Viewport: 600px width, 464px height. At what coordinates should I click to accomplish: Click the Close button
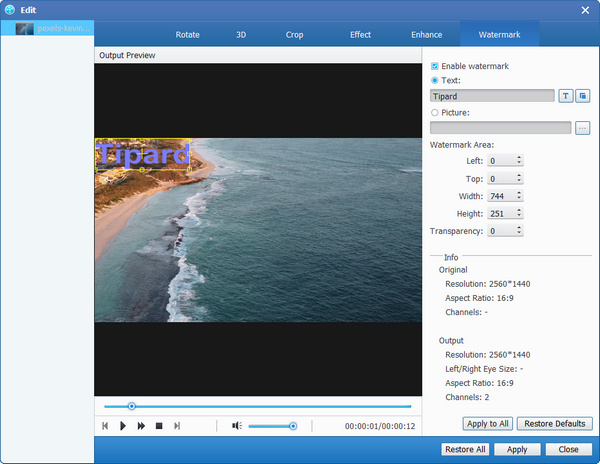click(x=568, y=449)
